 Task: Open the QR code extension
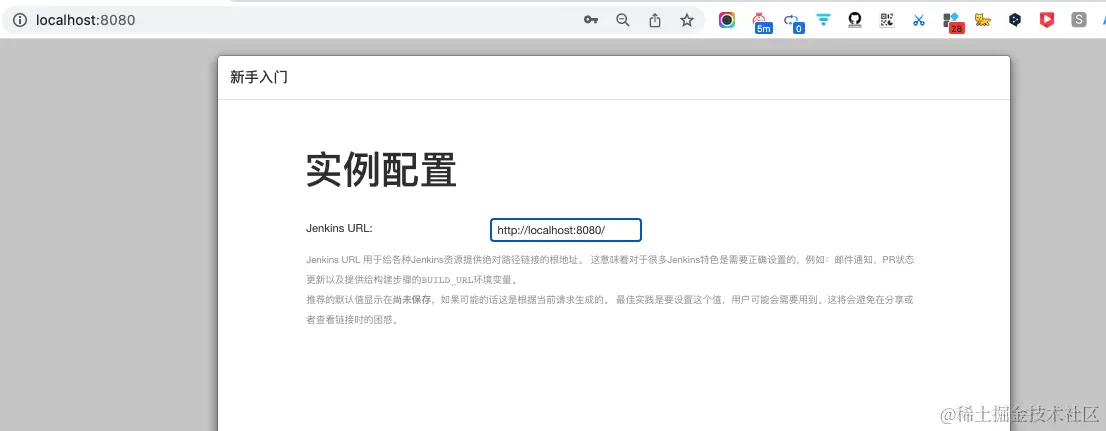(x=887, y=20)
